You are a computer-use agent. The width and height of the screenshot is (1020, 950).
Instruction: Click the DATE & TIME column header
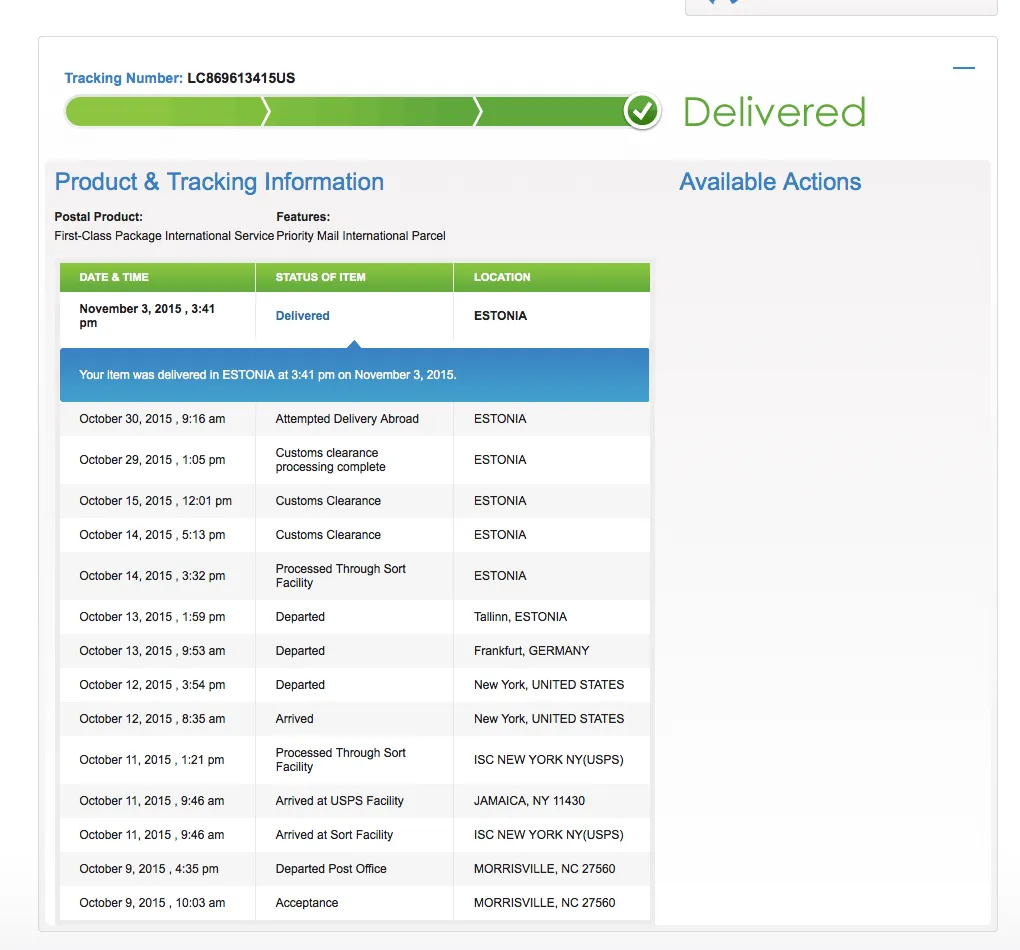(x=157, y=277)
